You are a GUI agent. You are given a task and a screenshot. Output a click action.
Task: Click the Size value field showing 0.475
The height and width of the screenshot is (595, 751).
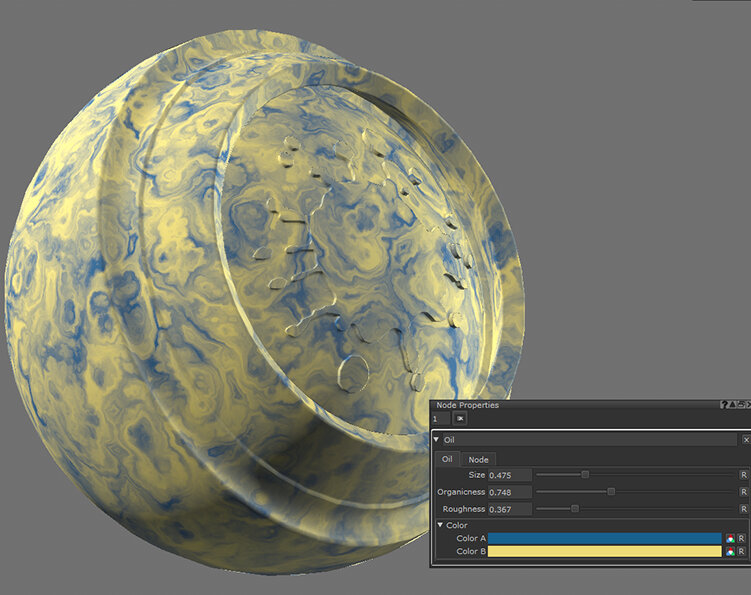pyautogui.click(x=509, y=475)
